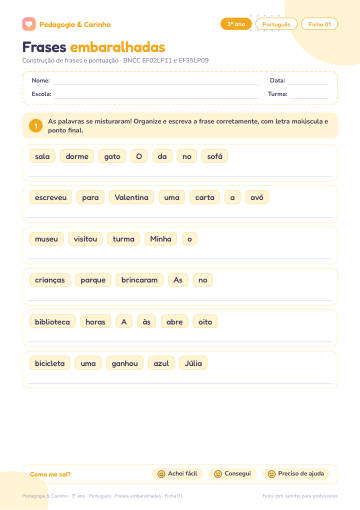The image size is (360, 510).
Task: Select the face icon beside Preciso de ajuda
Action: pos(272,474)
